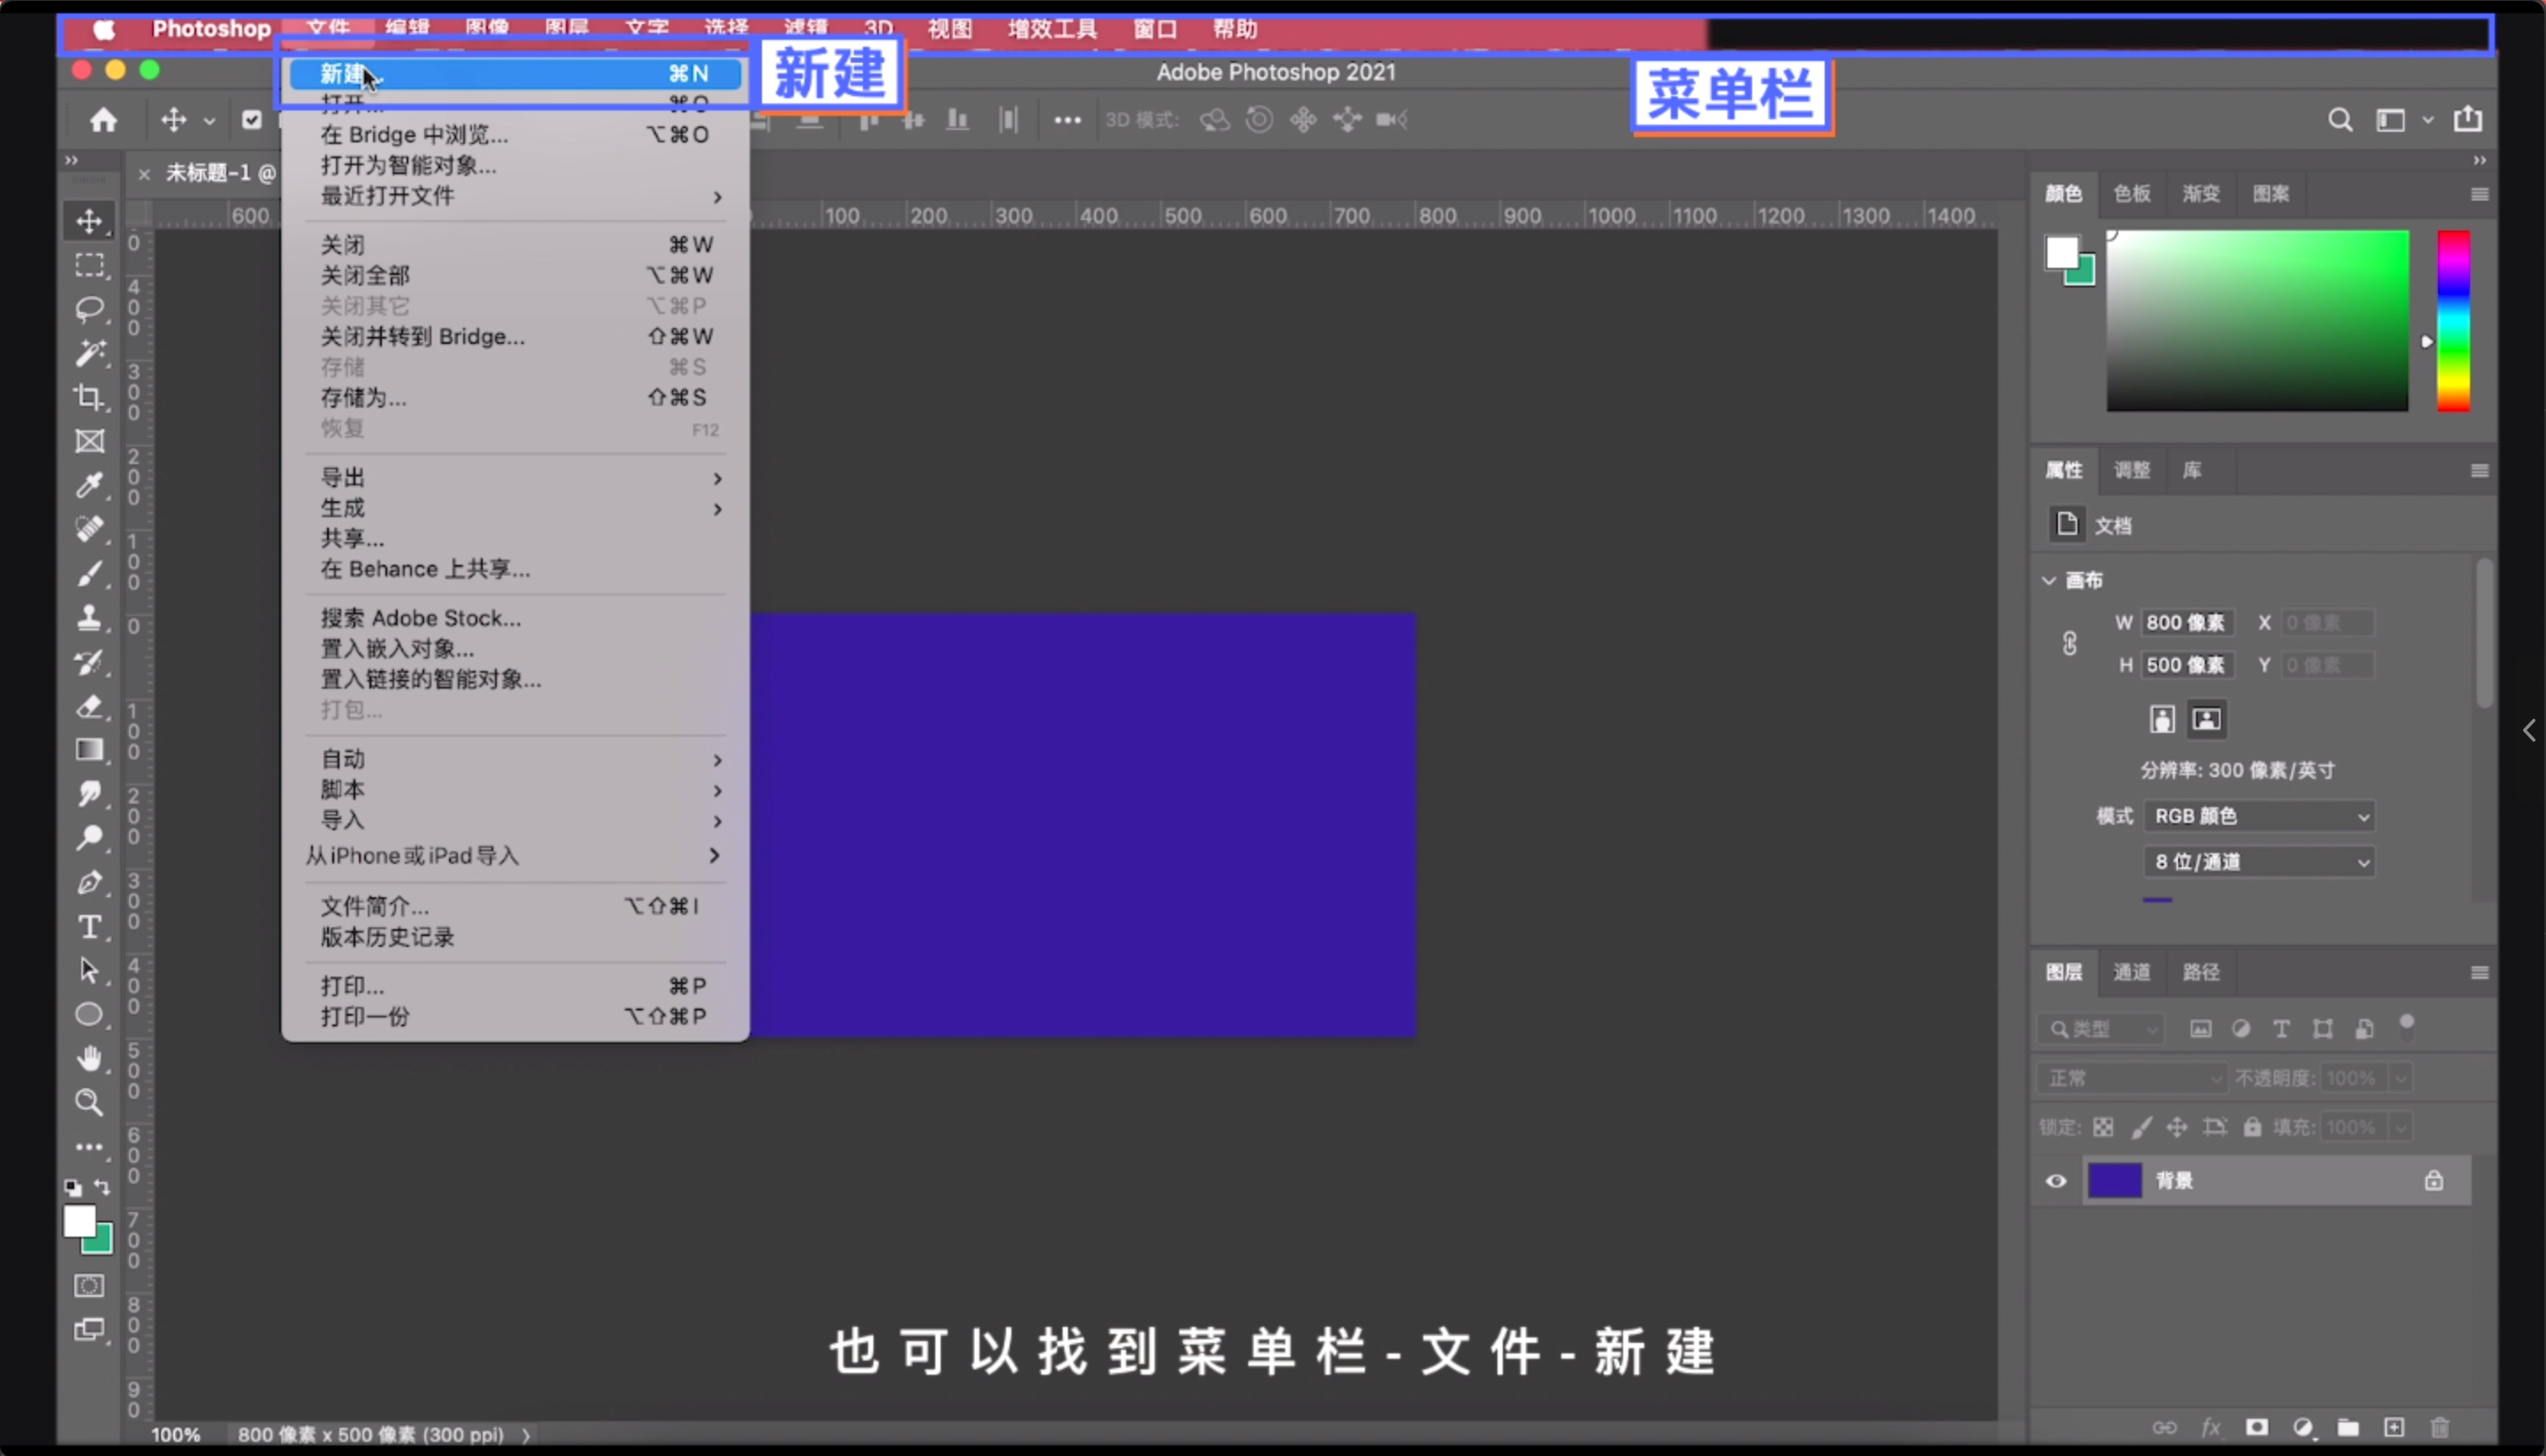Select the Type tool
The width and height of the screenshot is (2546, 1456).
coord(90,926)
